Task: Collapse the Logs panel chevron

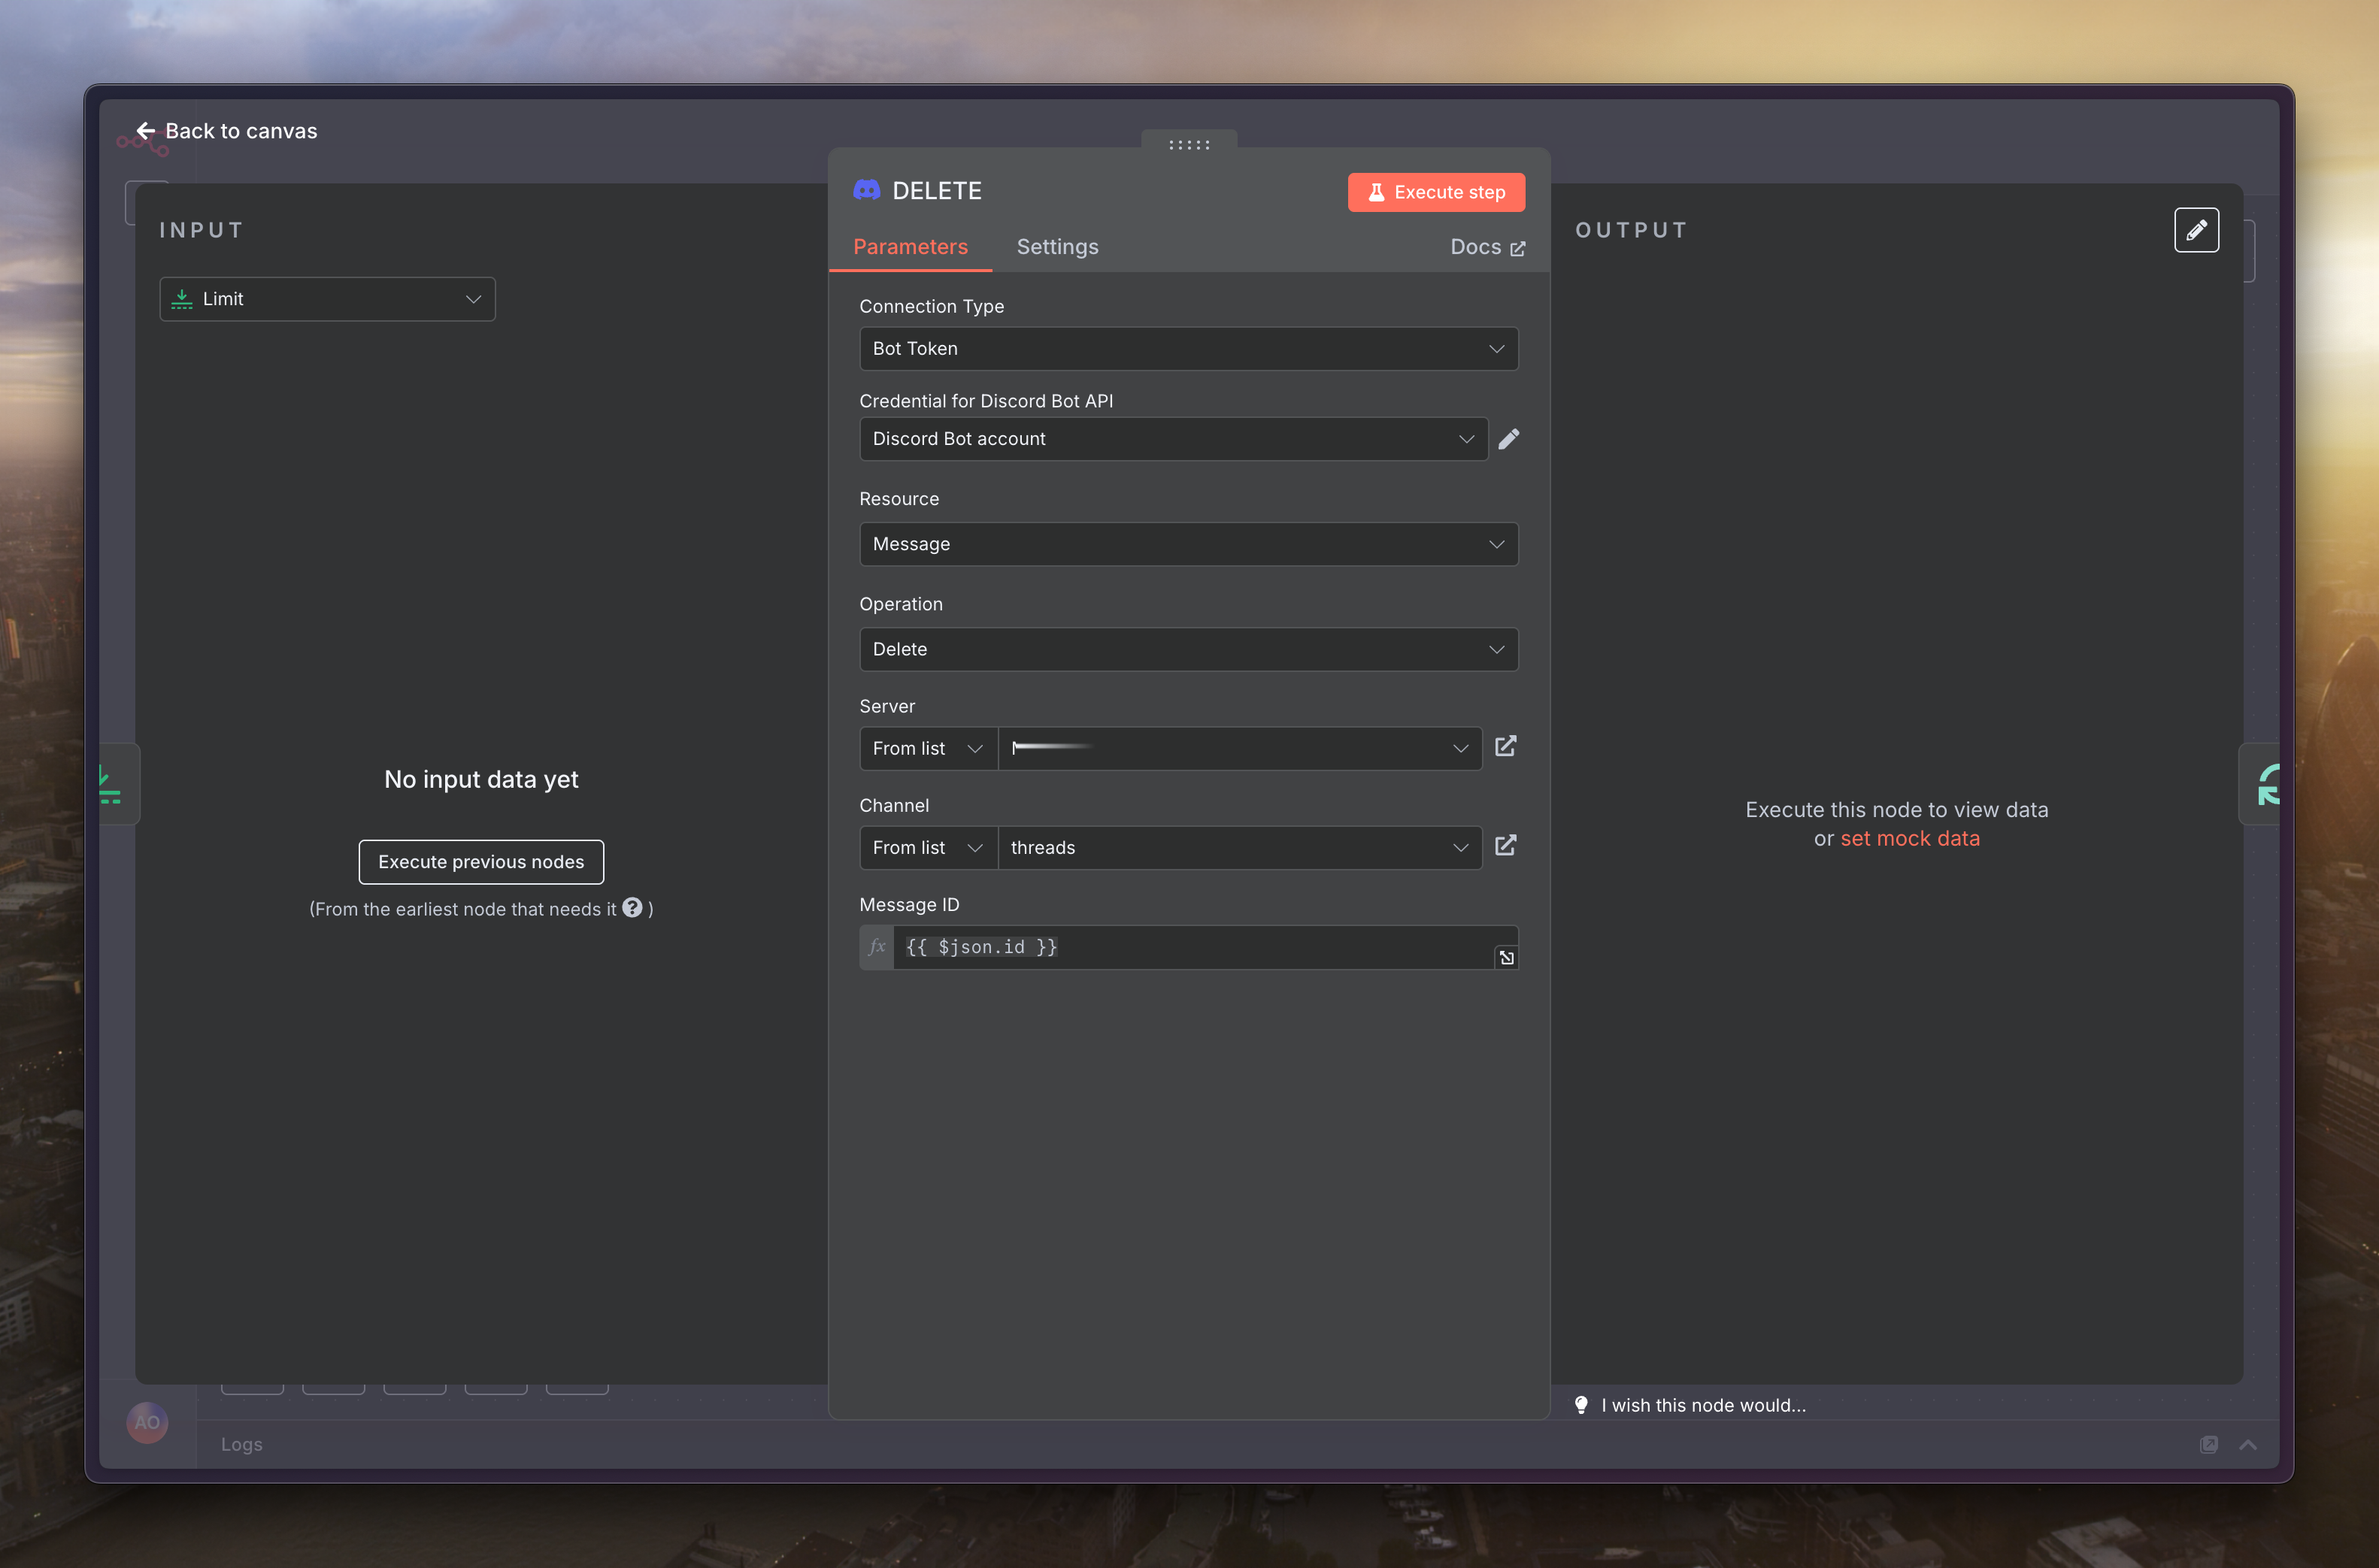Action: click(2248, 1445)
